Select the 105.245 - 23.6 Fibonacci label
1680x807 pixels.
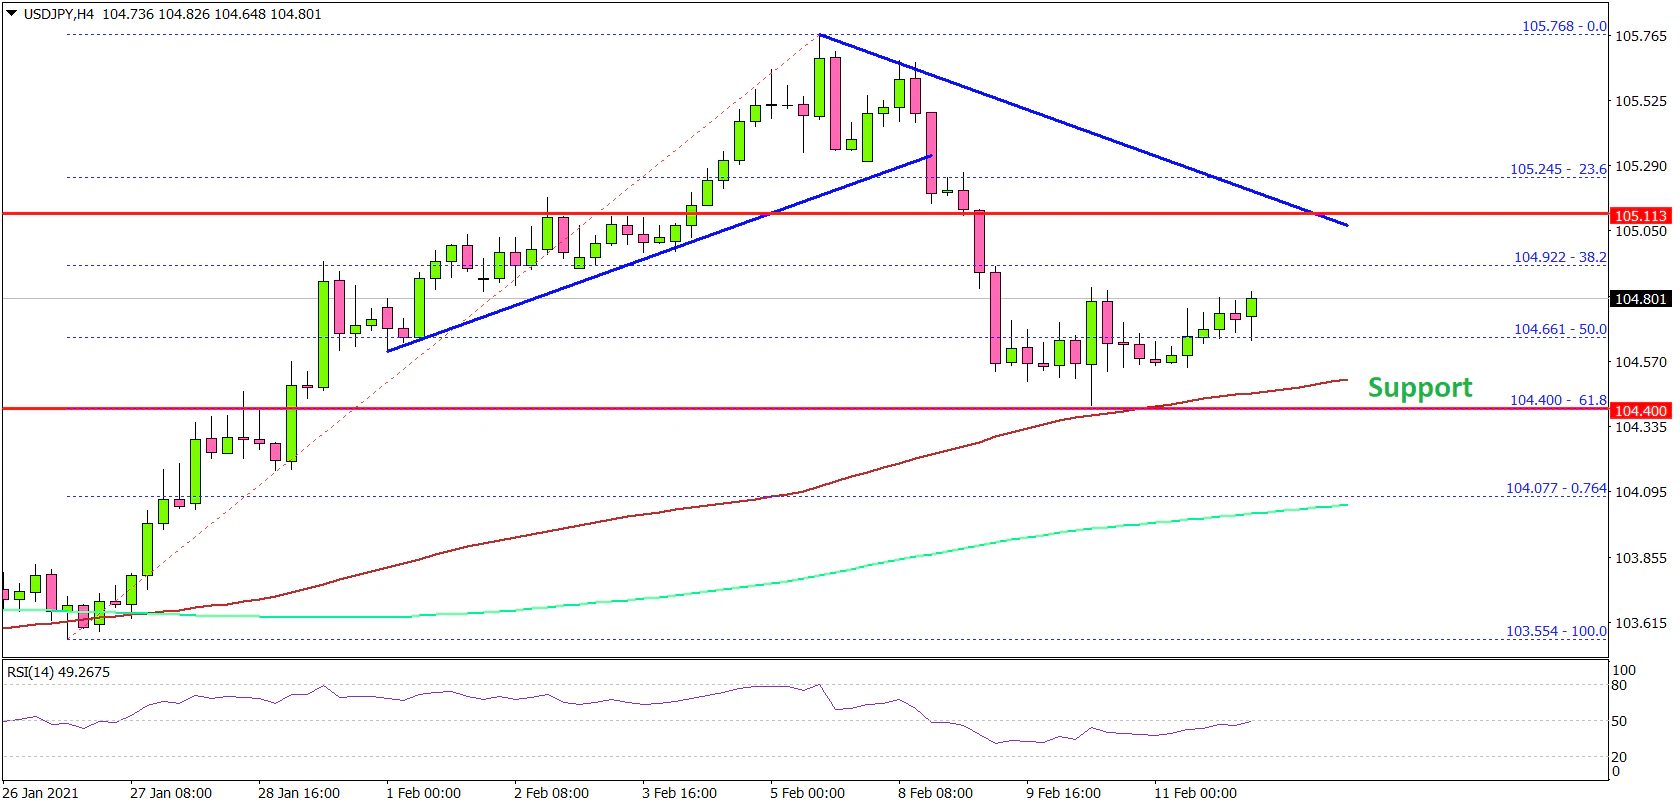pos(1558,169)
